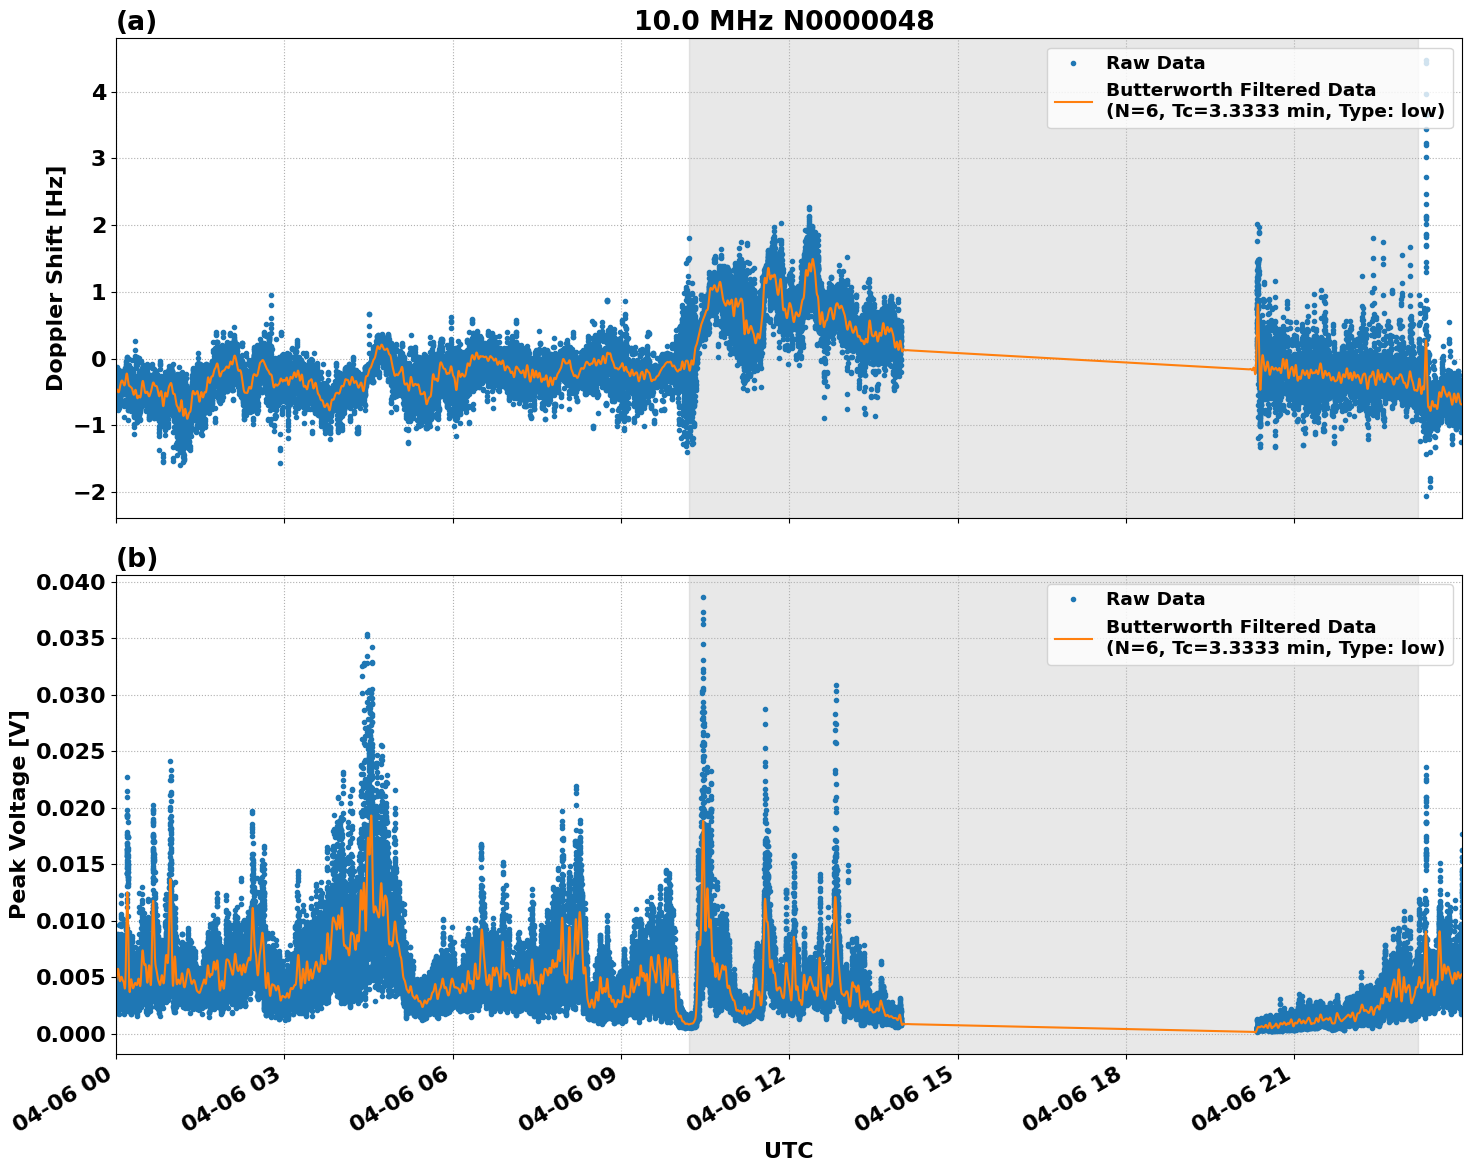Viewport: 1472px width, 1172px height.
Task: Click the "0.000" Peak Voltage tick label
Action: [70, 1034]
